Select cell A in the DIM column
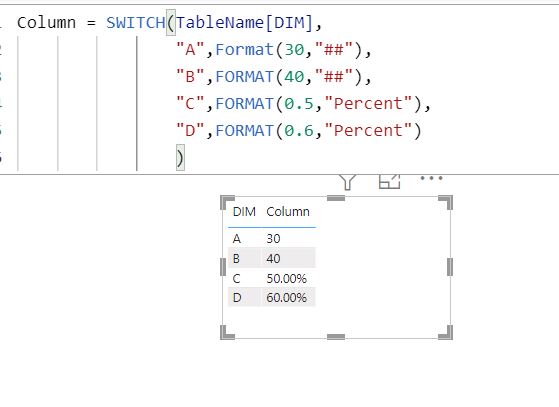This screenshot has height=407, width=559. point(237,238)
